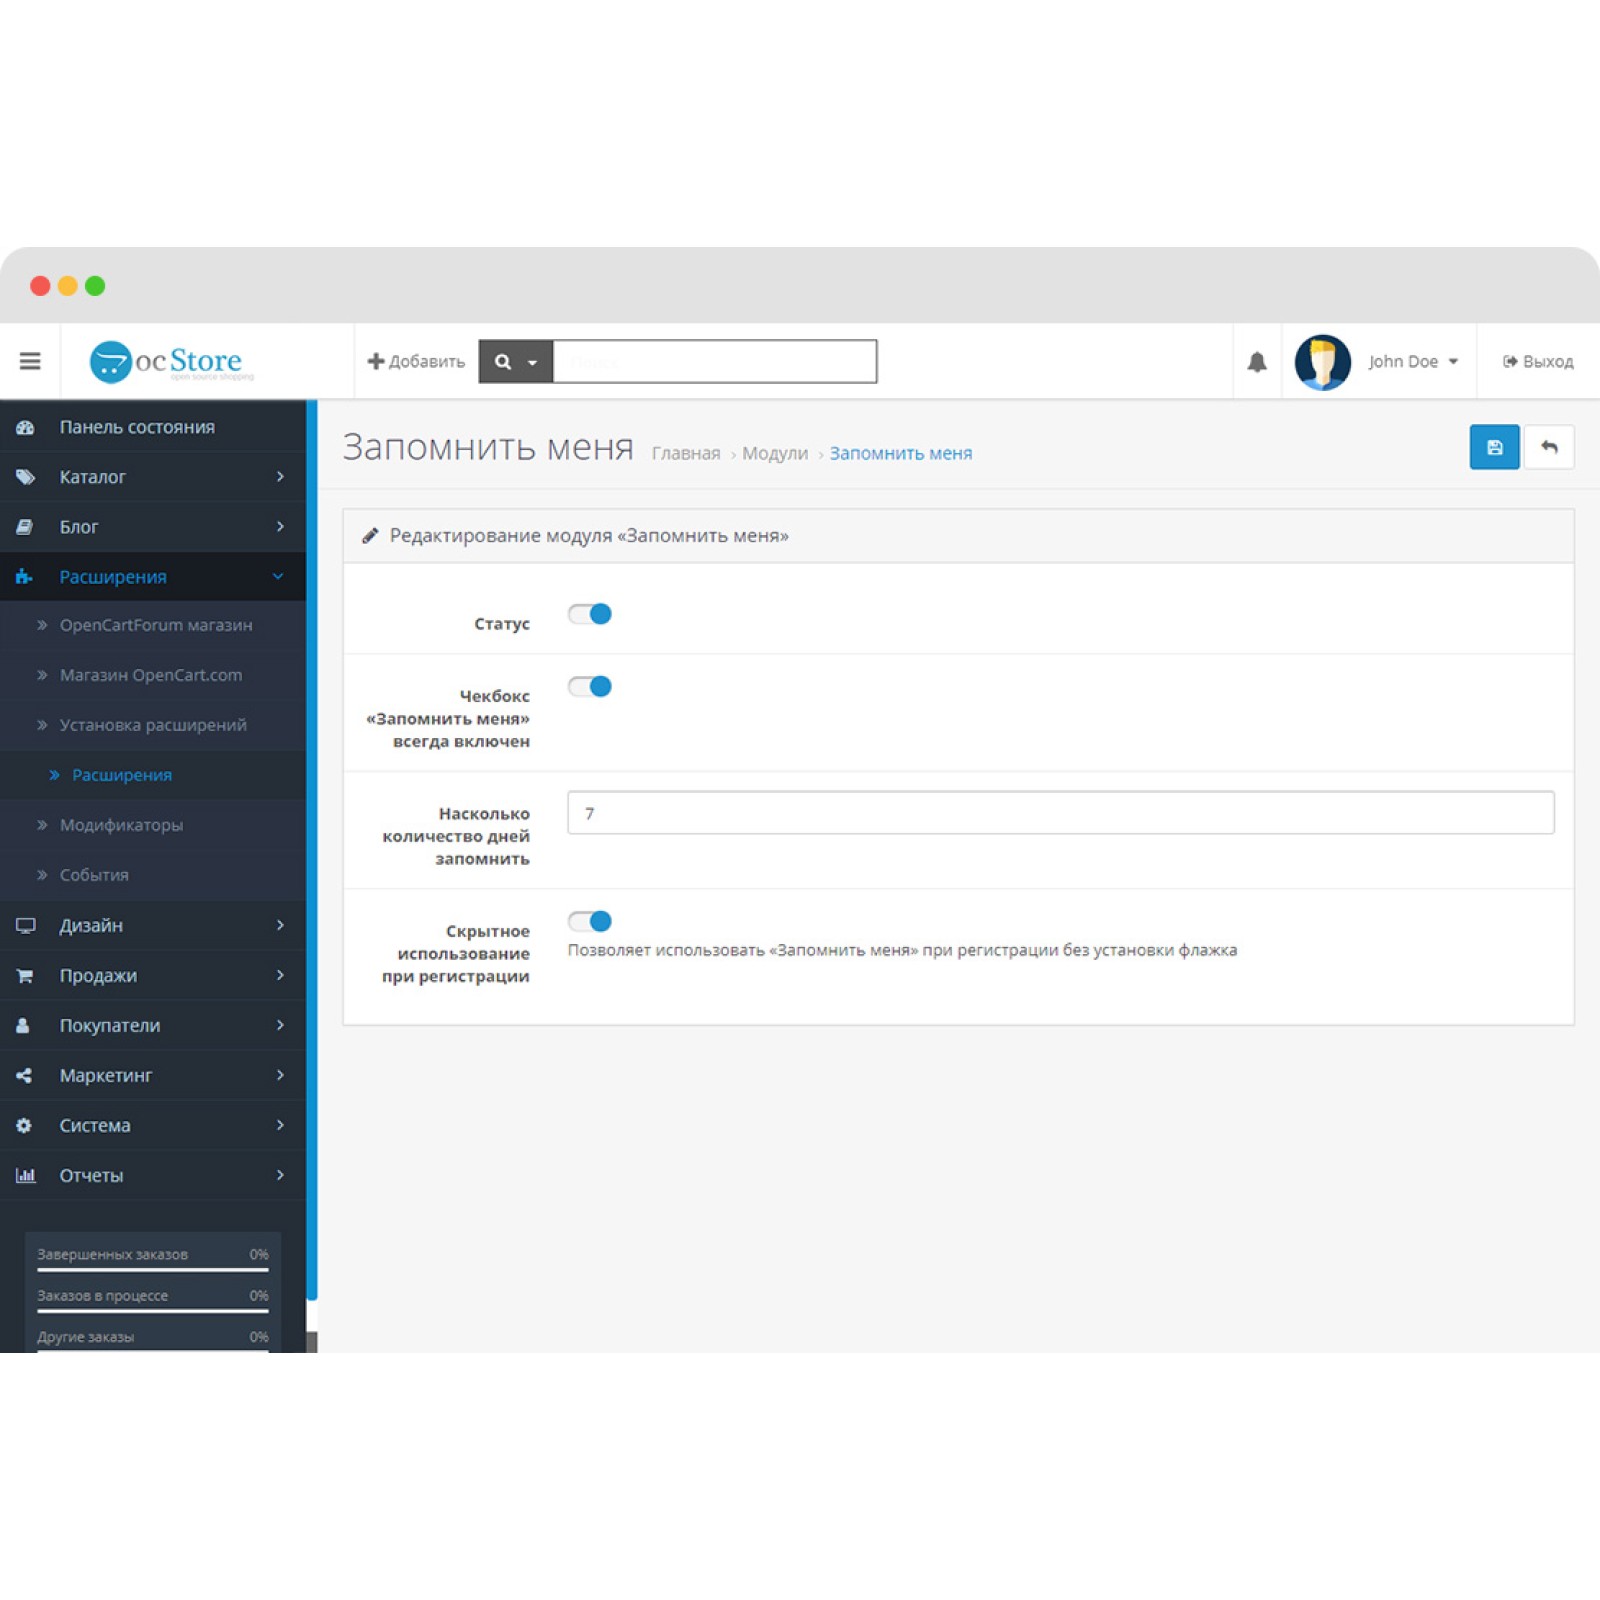Click John Doe avatar picture

coord(1322,362)
